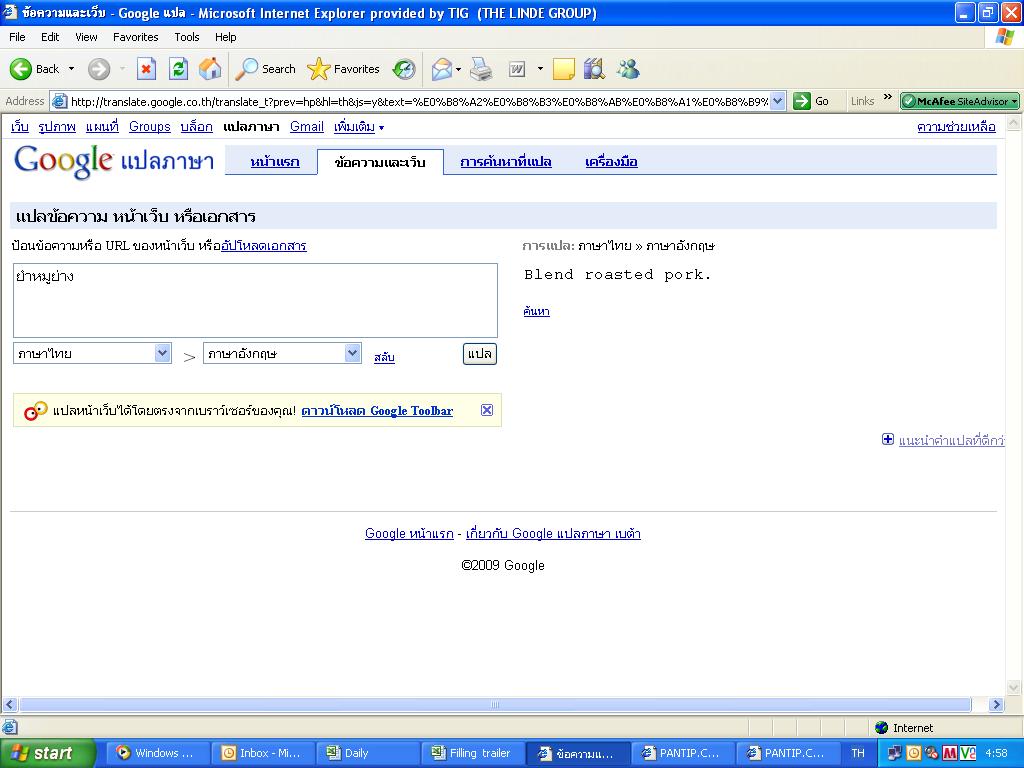Click the green Go arrow button

click(801, 101)
